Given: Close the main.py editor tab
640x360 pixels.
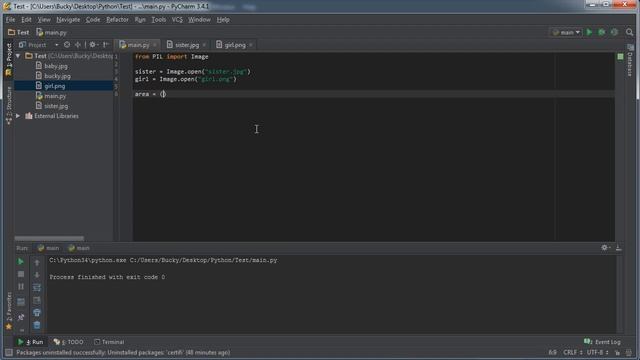Looking at the screenshot, I should point(155,45).
